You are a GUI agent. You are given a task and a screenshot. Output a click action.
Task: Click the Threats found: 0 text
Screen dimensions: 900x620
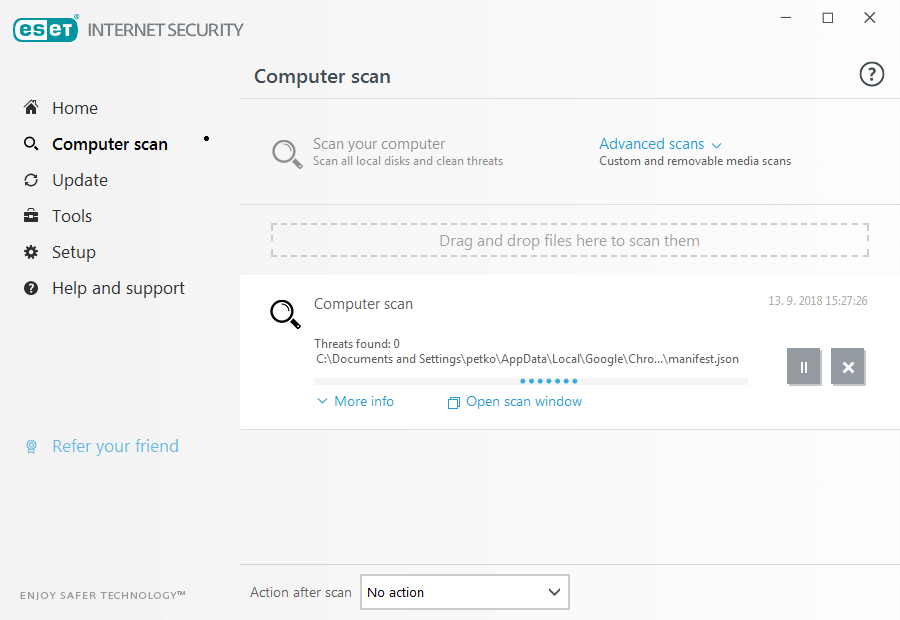(357, 344)
